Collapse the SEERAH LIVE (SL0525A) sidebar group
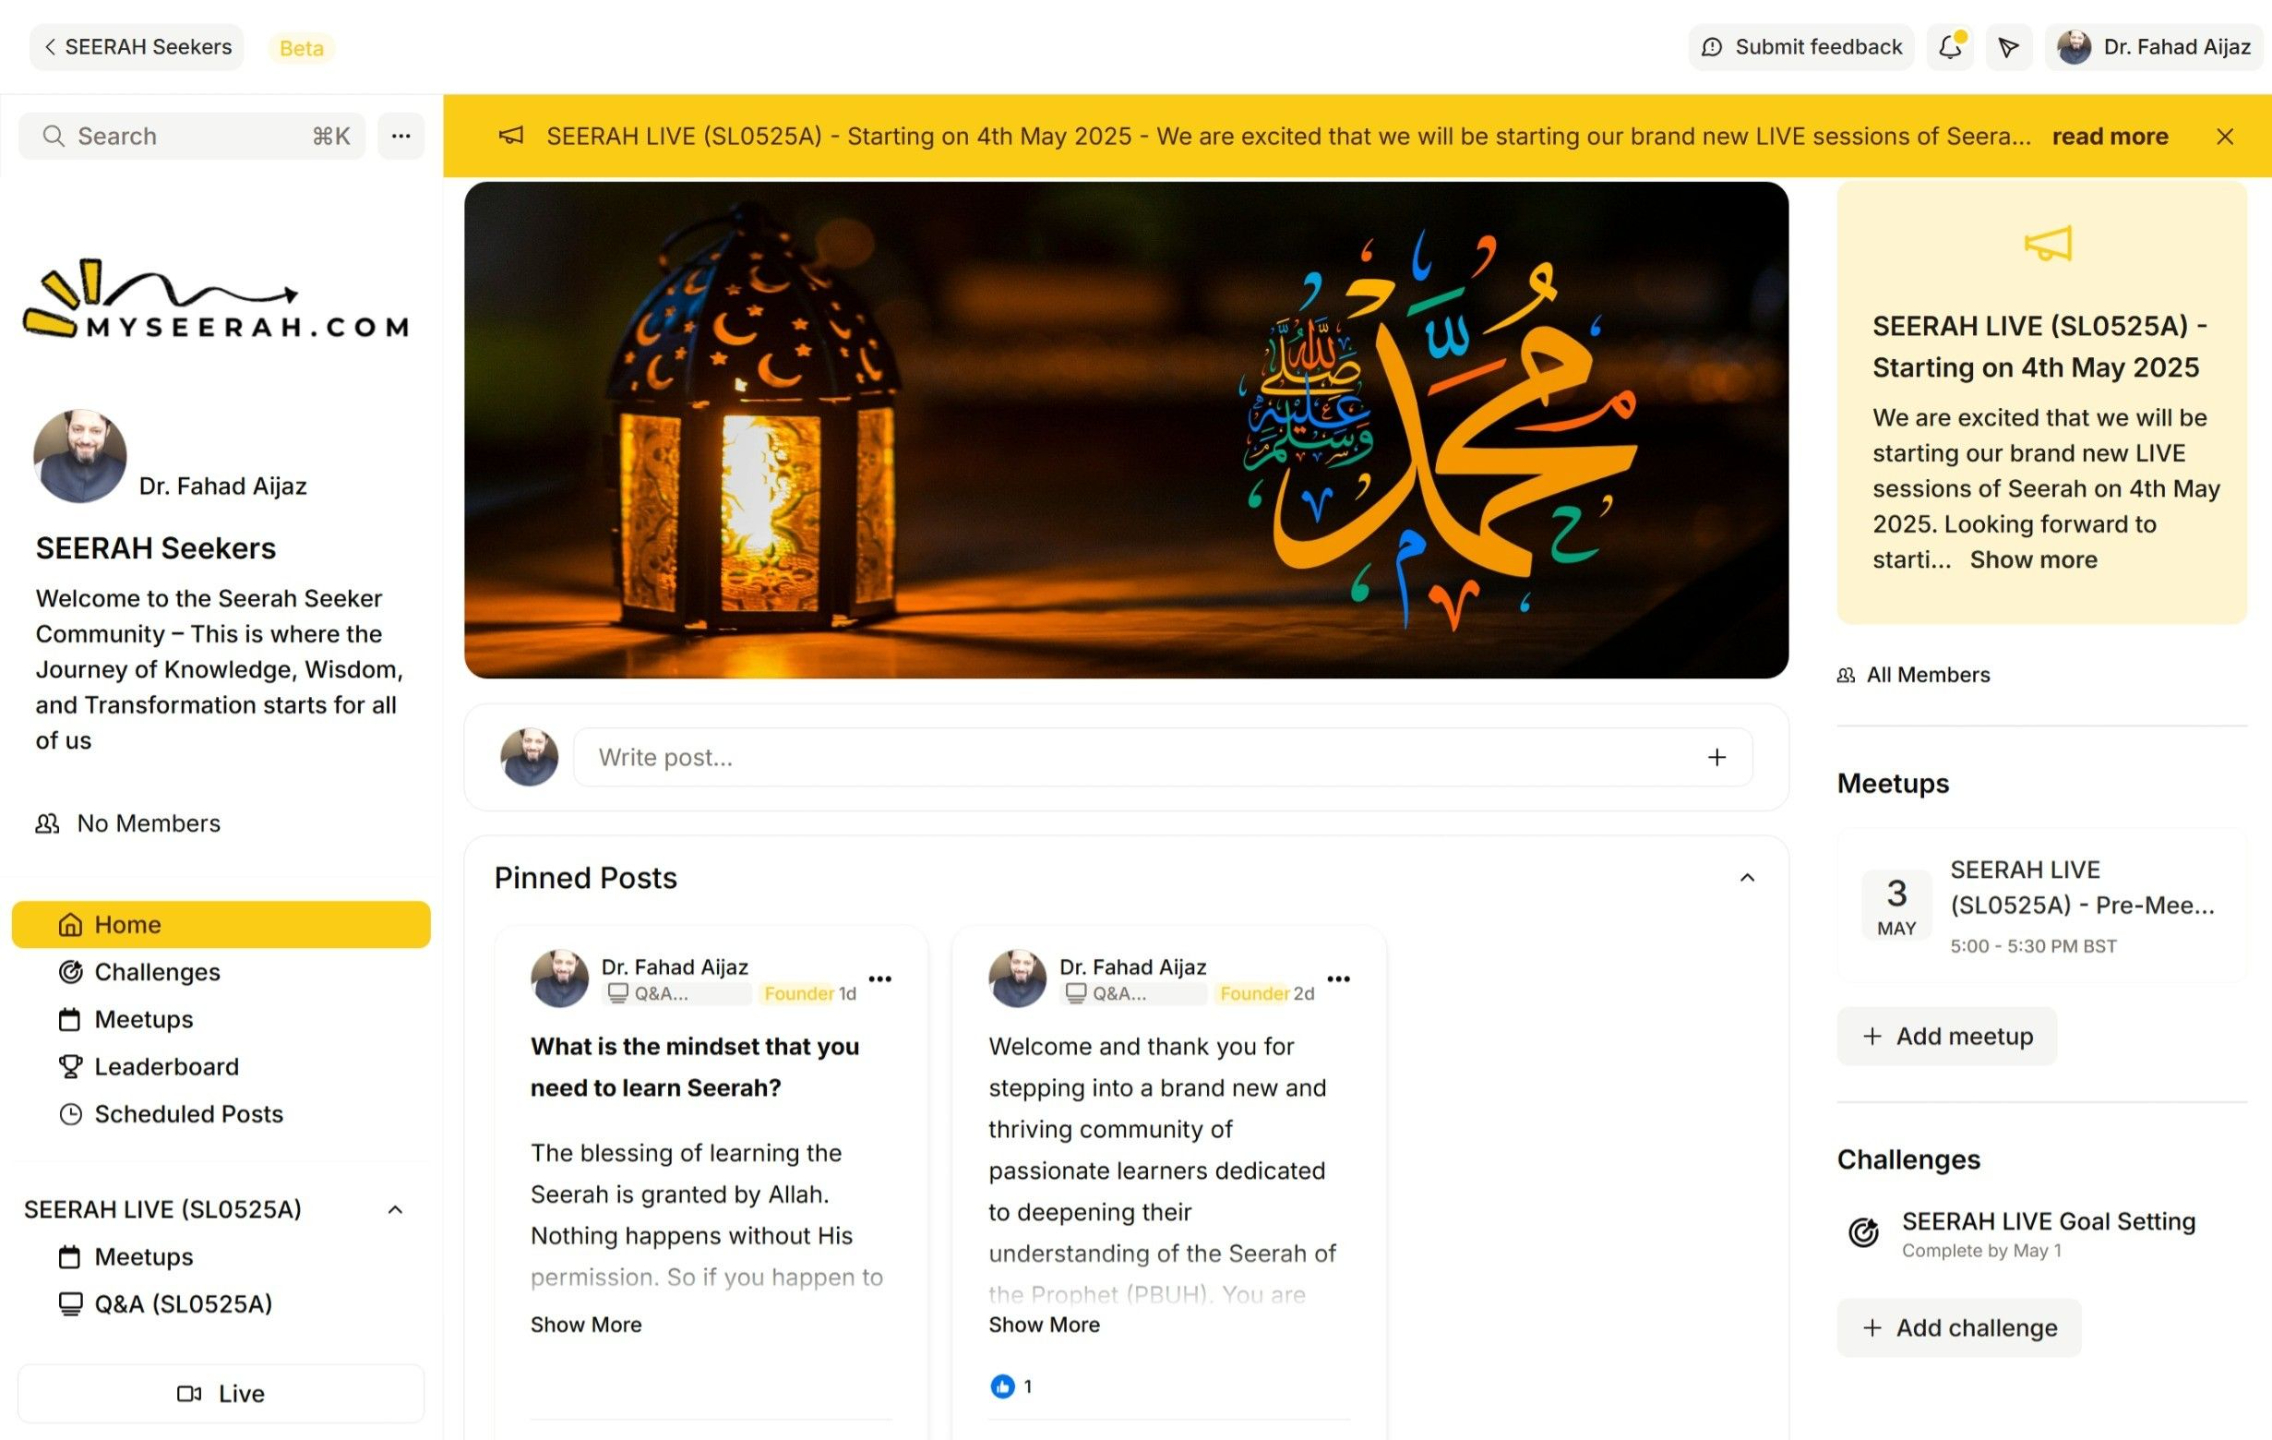 click(395, 1210)
